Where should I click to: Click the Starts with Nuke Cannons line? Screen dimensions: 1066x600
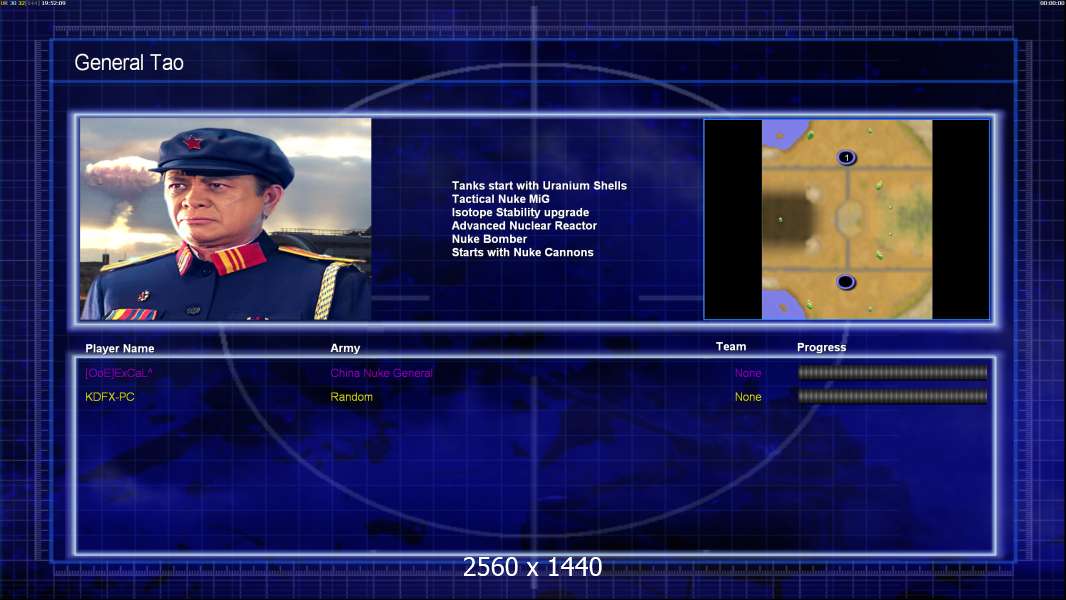tap(522, 252)
